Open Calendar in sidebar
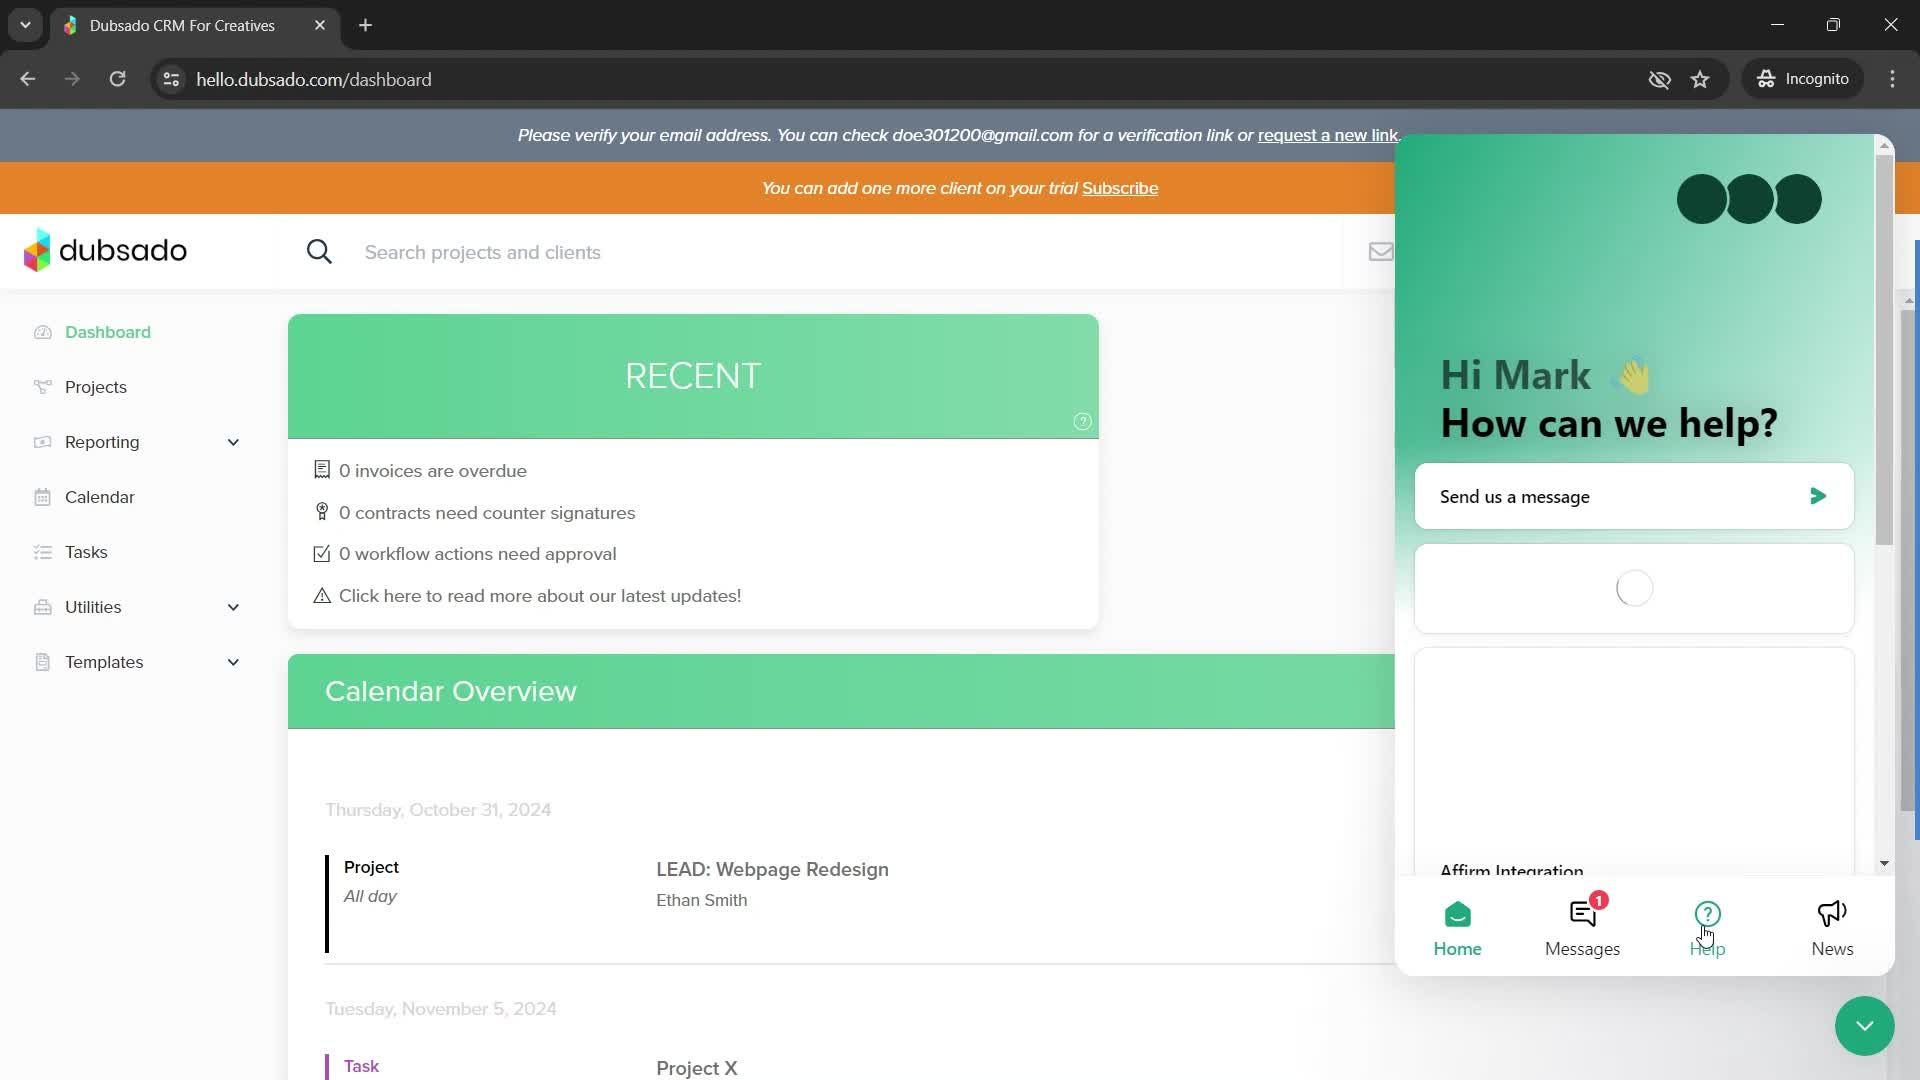Screen dimensions: 1920x1080 pyautogui.click(x=100, y=497)
